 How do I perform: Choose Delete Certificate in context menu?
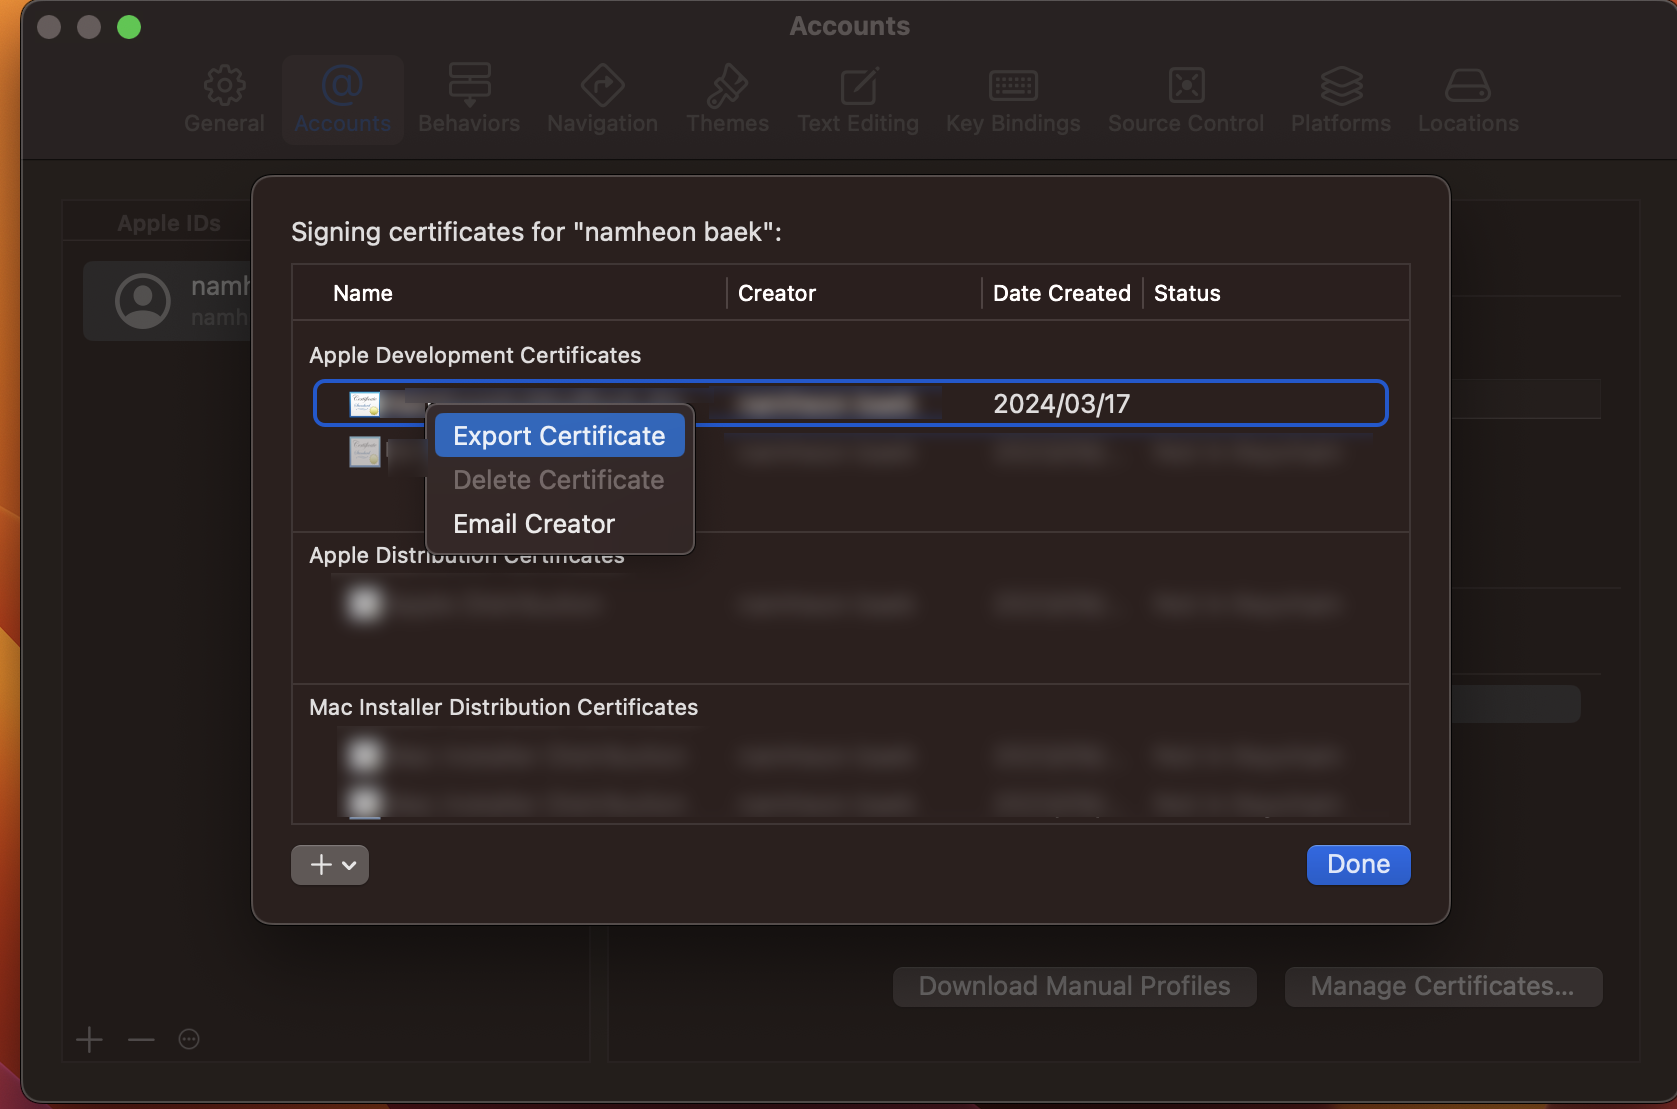coord(559,480)
